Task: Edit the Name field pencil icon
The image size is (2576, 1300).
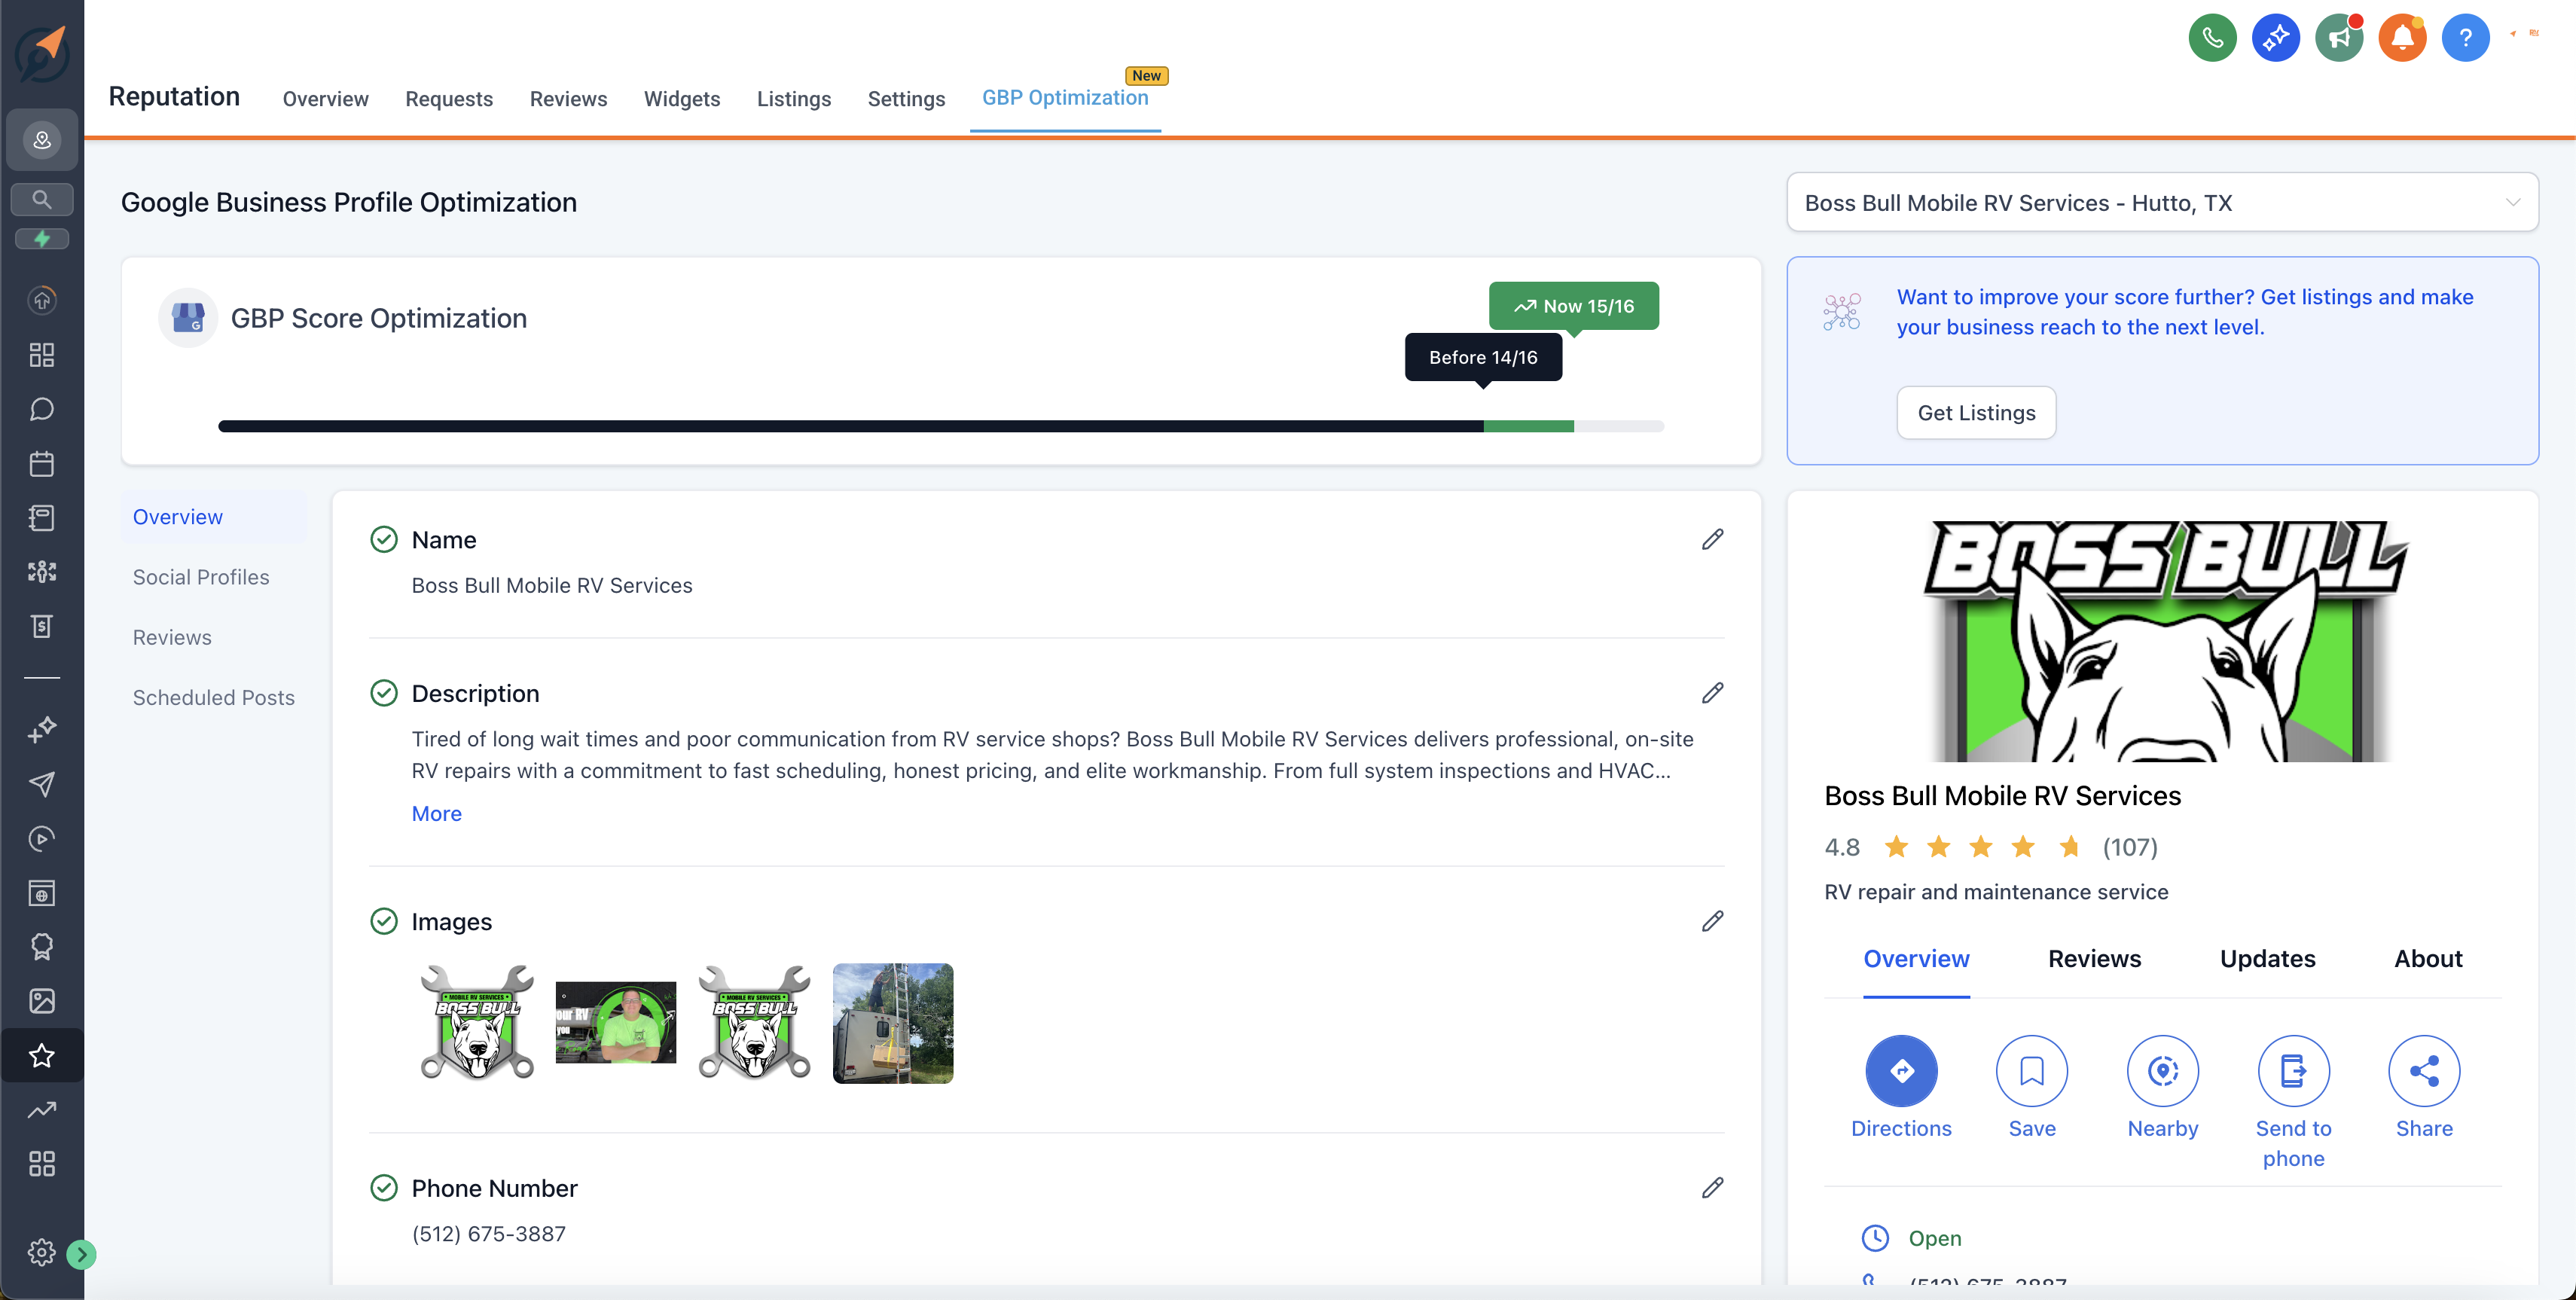Action: (x=1712, y=540)
